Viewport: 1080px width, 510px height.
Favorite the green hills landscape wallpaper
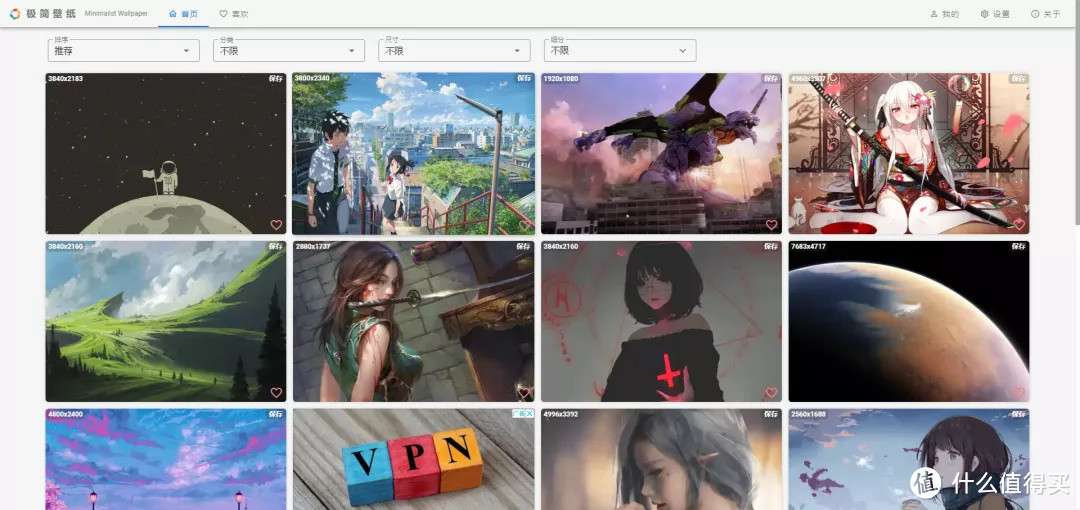pos(276,393)
